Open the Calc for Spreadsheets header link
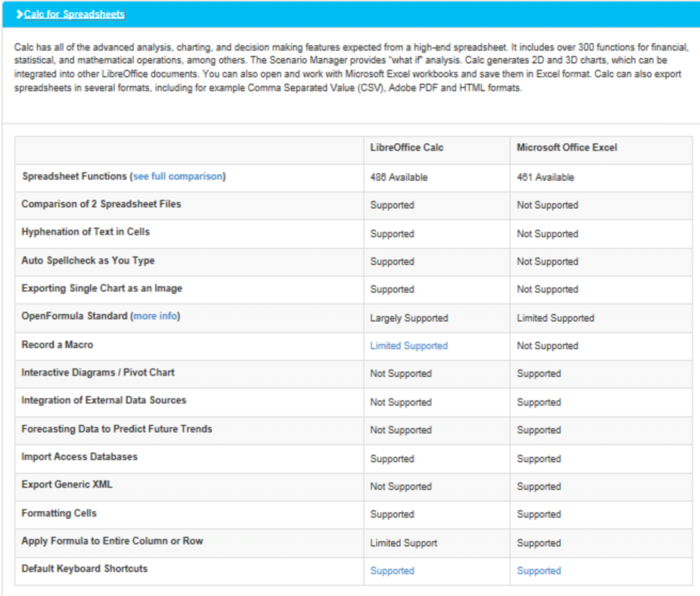The width and height of the screenshot is (700, 596). (74, 14)
